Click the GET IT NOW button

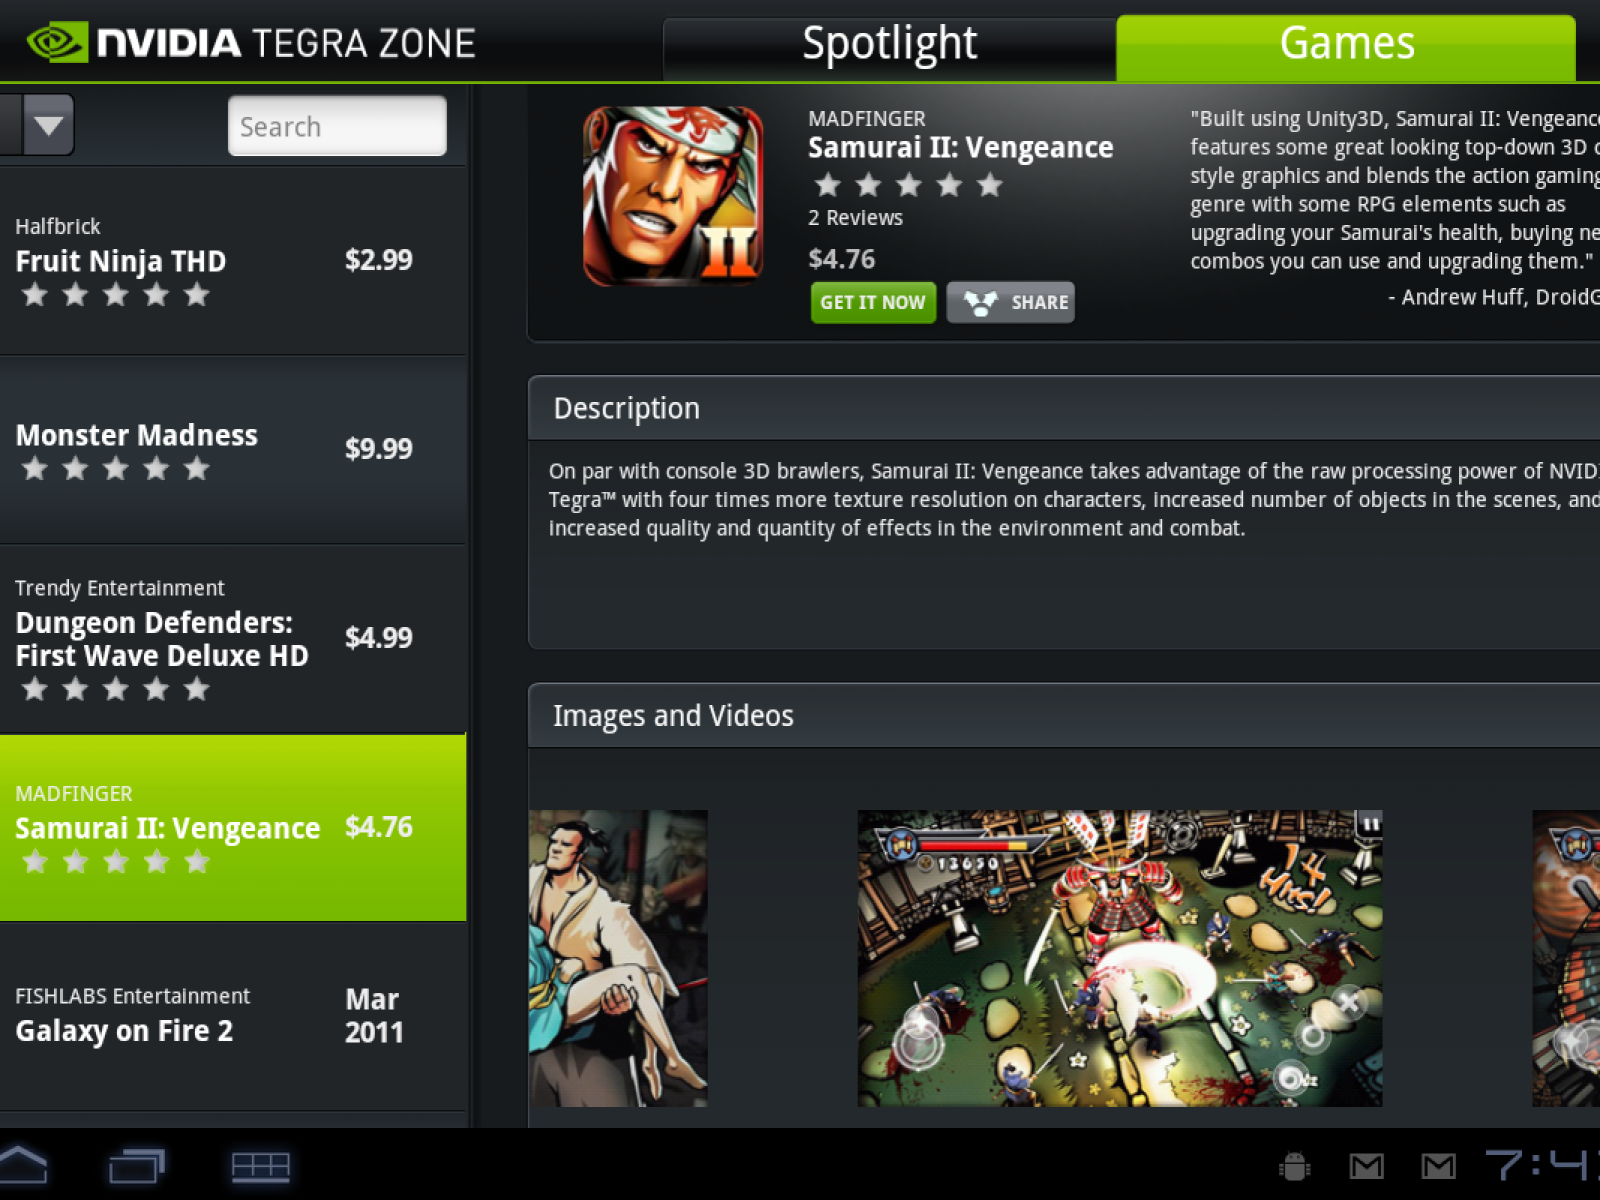tap(873, 302)
